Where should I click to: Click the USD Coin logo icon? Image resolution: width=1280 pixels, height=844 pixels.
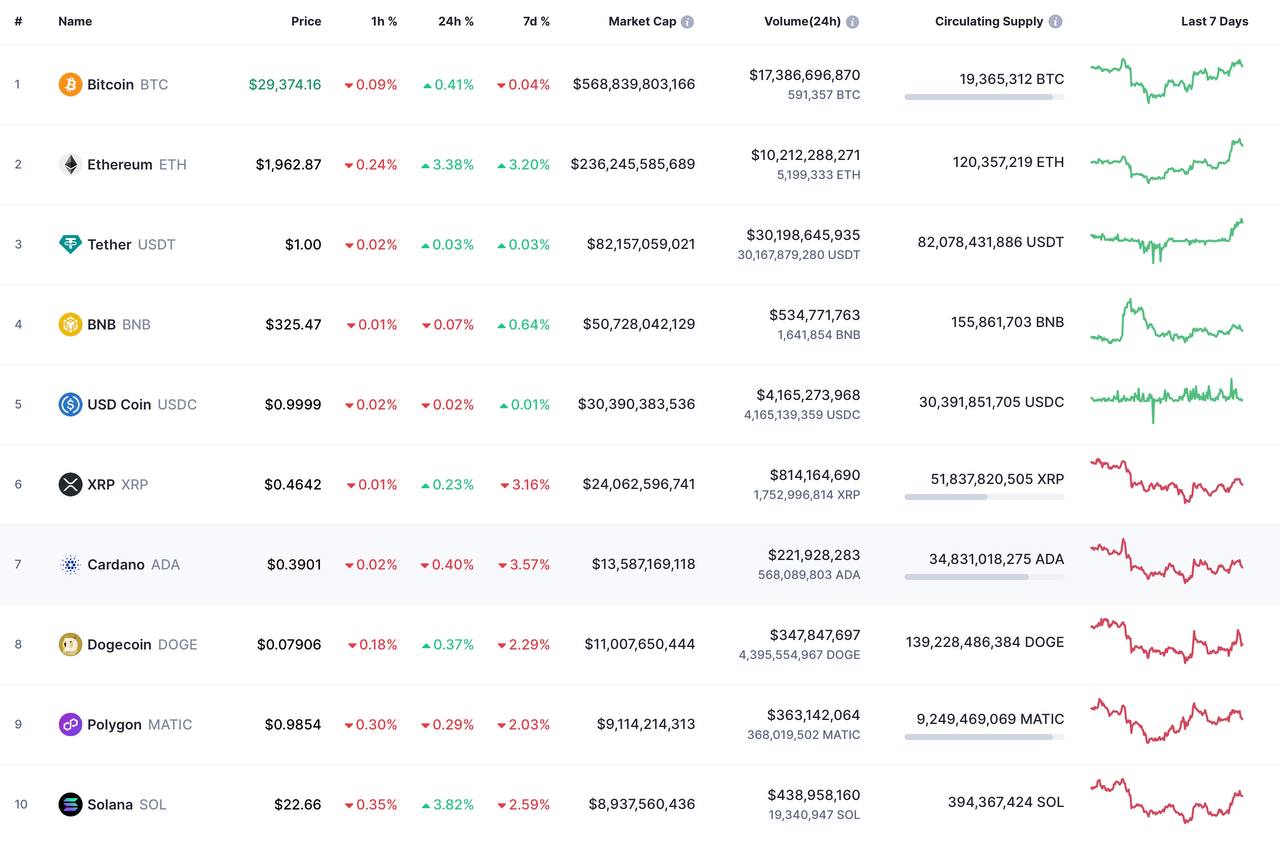point(70,404)
